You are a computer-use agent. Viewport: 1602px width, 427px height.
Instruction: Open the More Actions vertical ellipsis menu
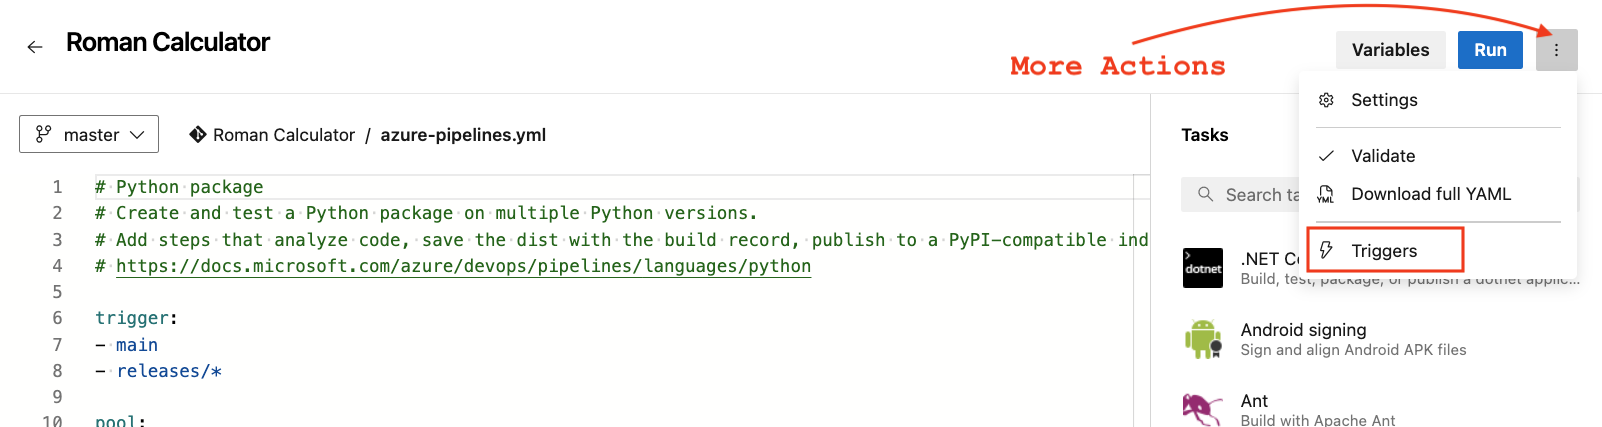click(x=1556, y=50)
